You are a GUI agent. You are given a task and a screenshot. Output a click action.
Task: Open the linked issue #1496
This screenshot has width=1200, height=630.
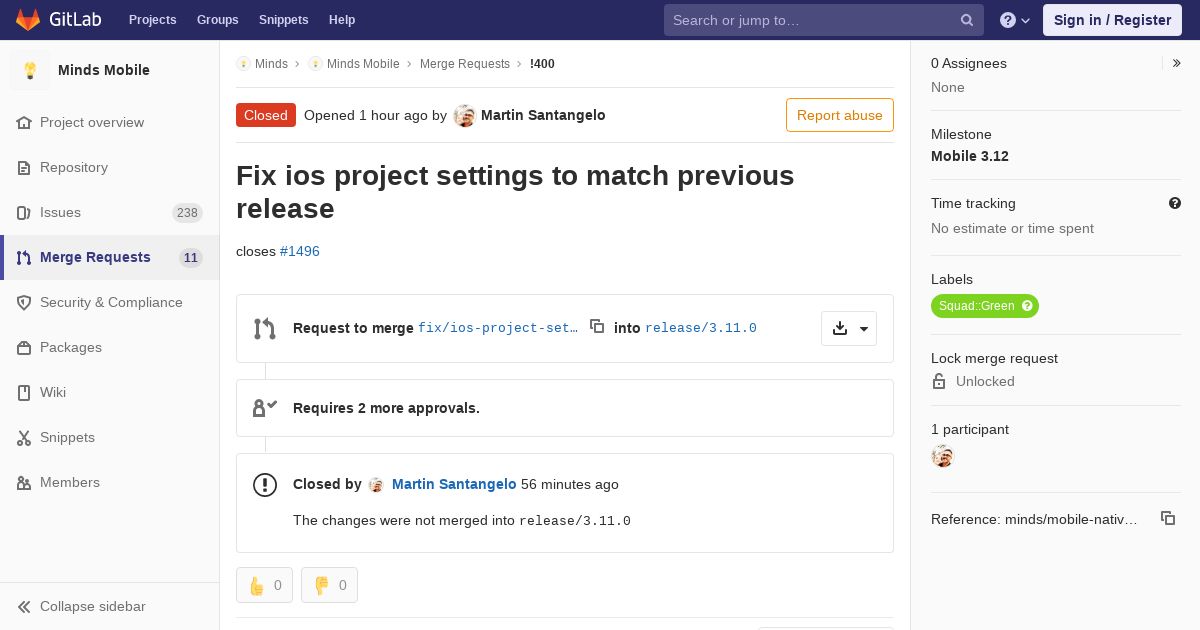click(x=300, y=251)
